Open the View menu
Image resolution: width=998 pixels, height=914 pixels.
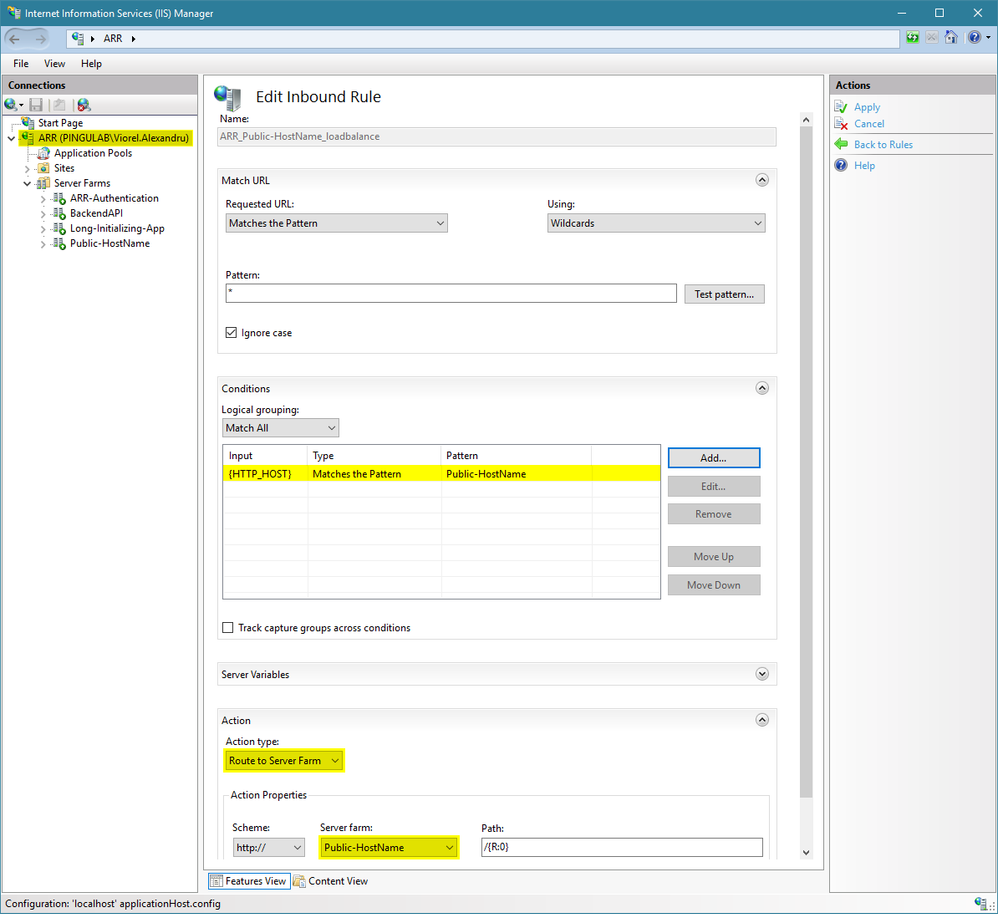pyautogui.click(x=55, y=64)
